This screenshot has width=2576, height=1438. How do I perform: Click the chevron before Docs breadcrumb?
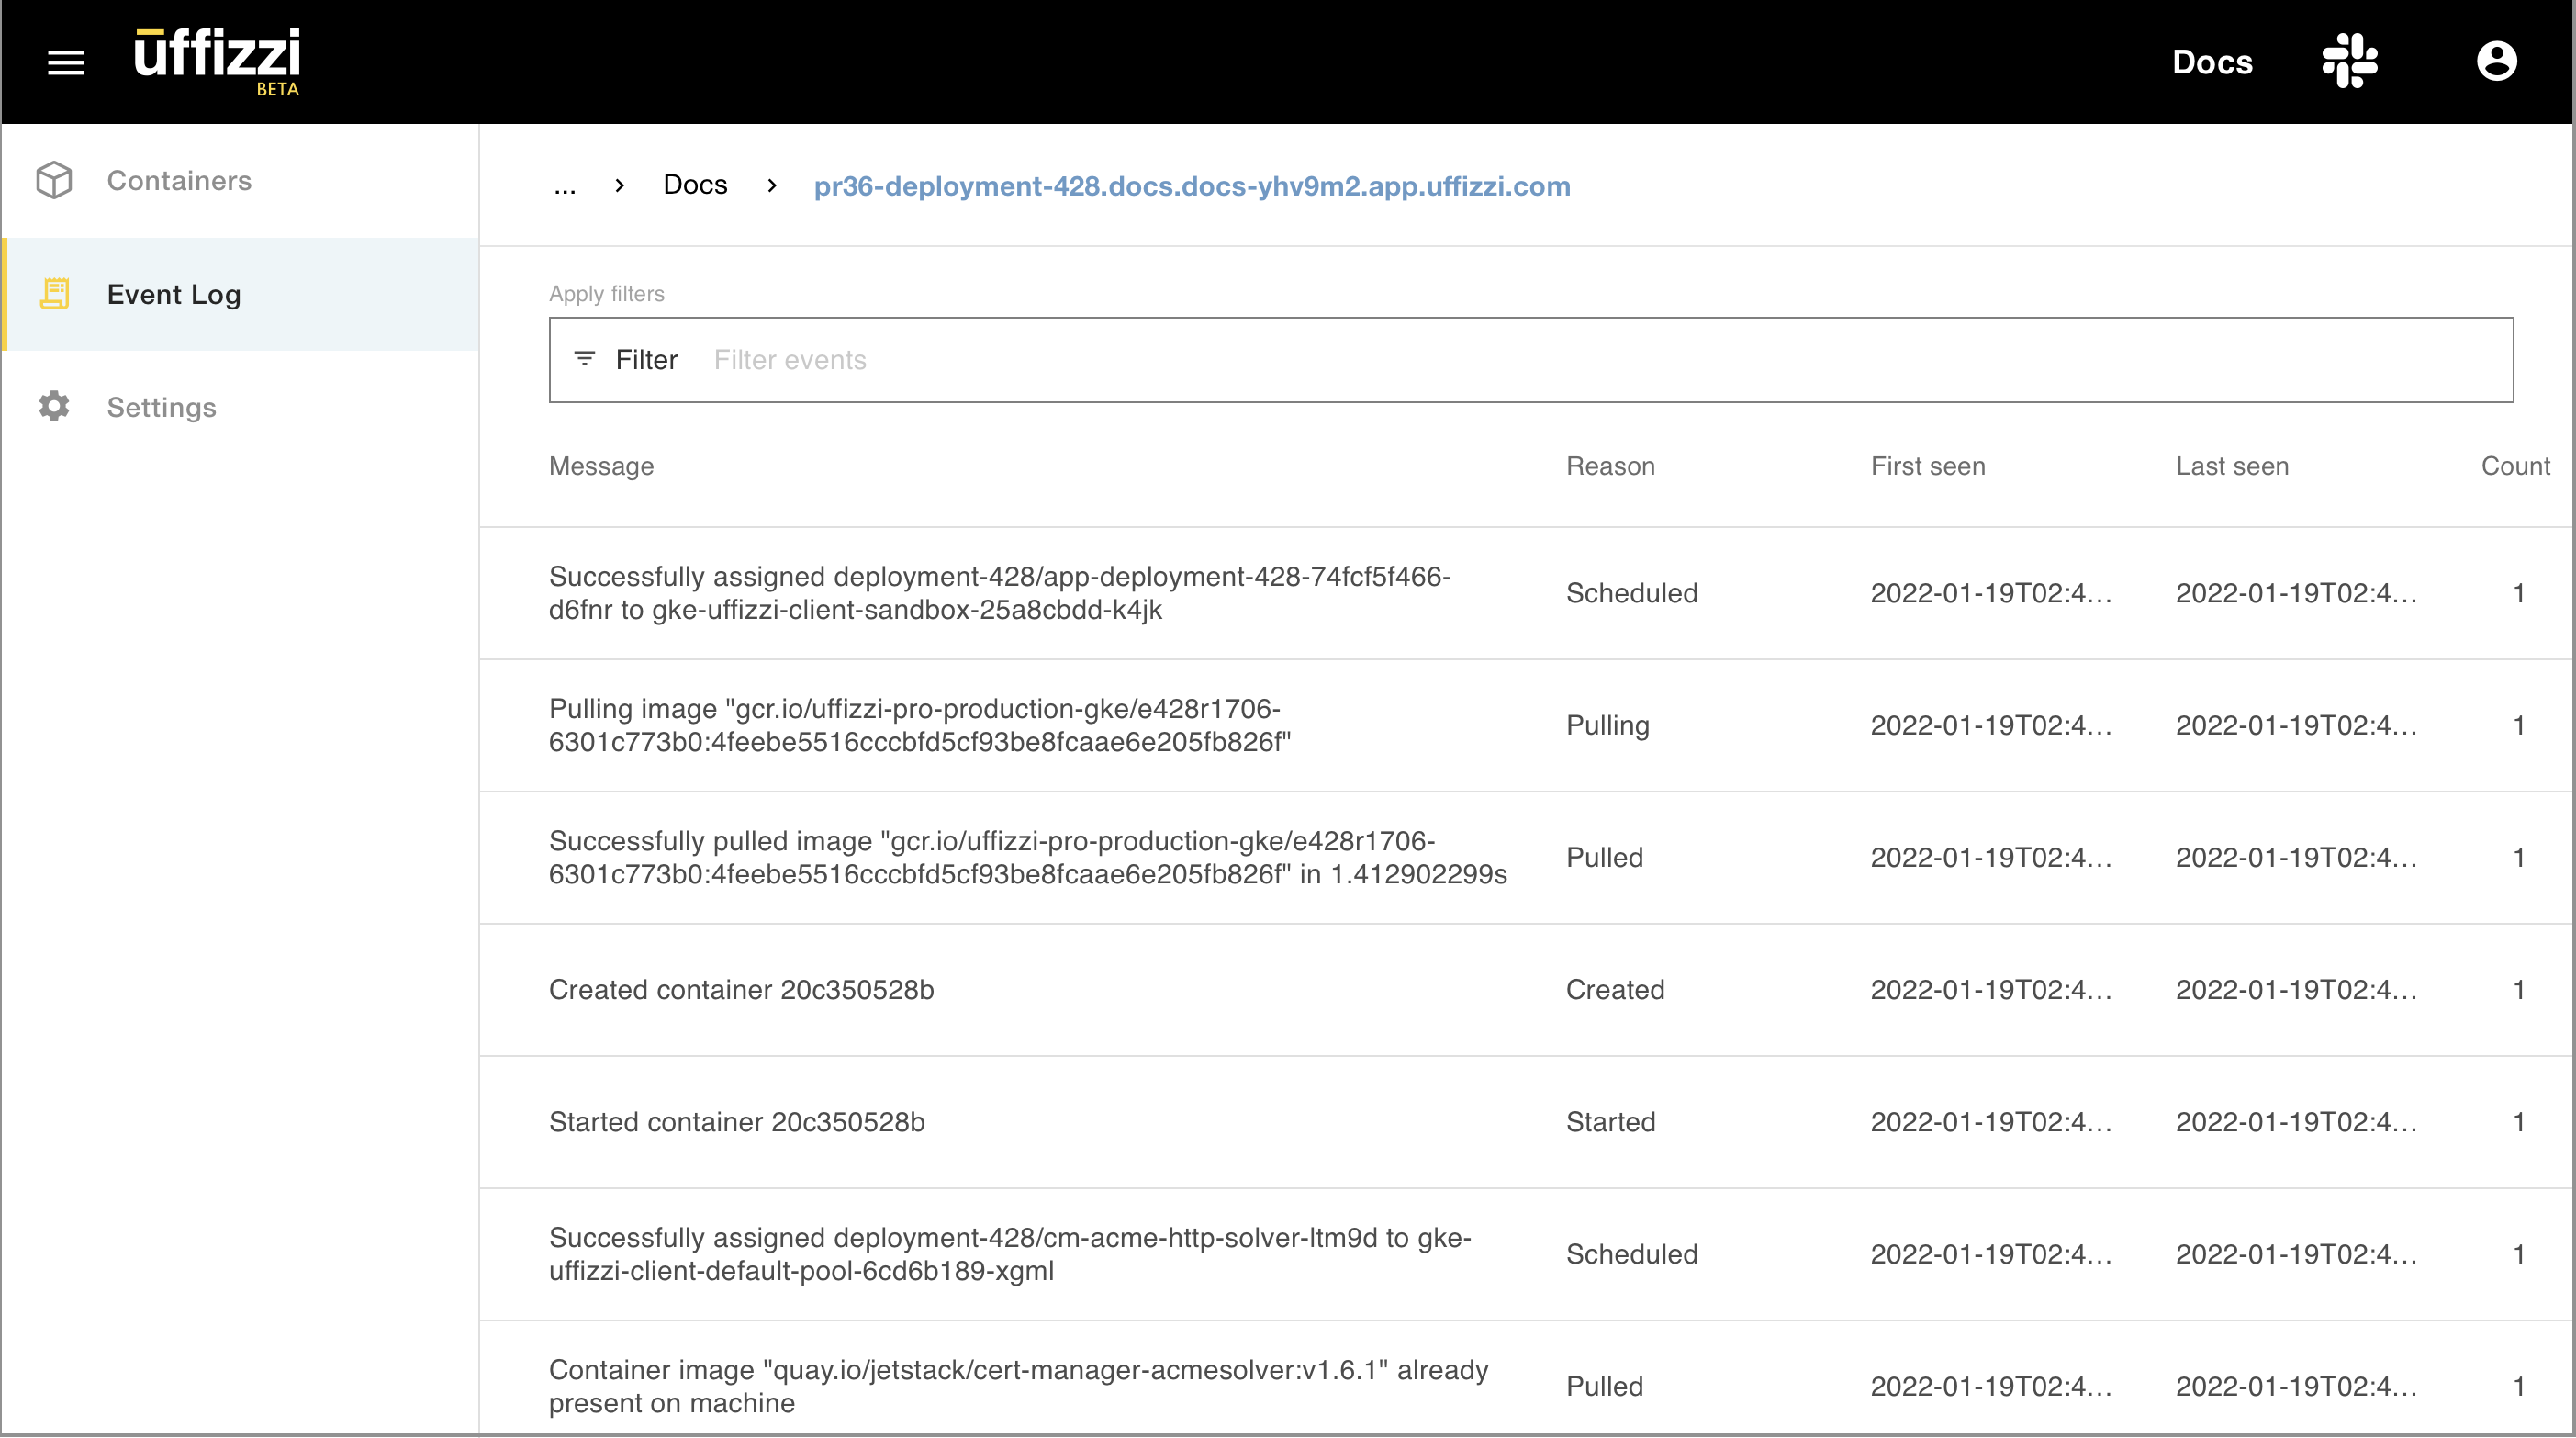pyautogui.click(x=619, y=186)
